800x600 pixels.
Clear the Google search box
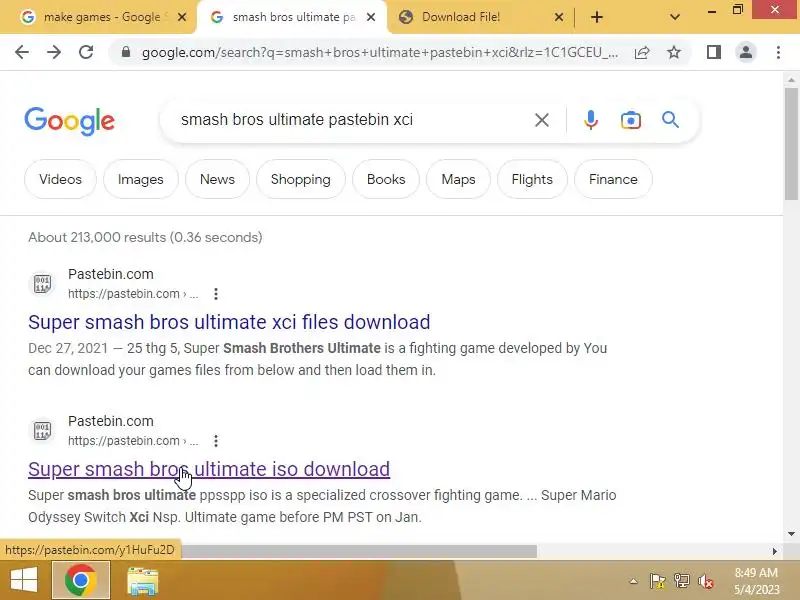coord(542,120)
